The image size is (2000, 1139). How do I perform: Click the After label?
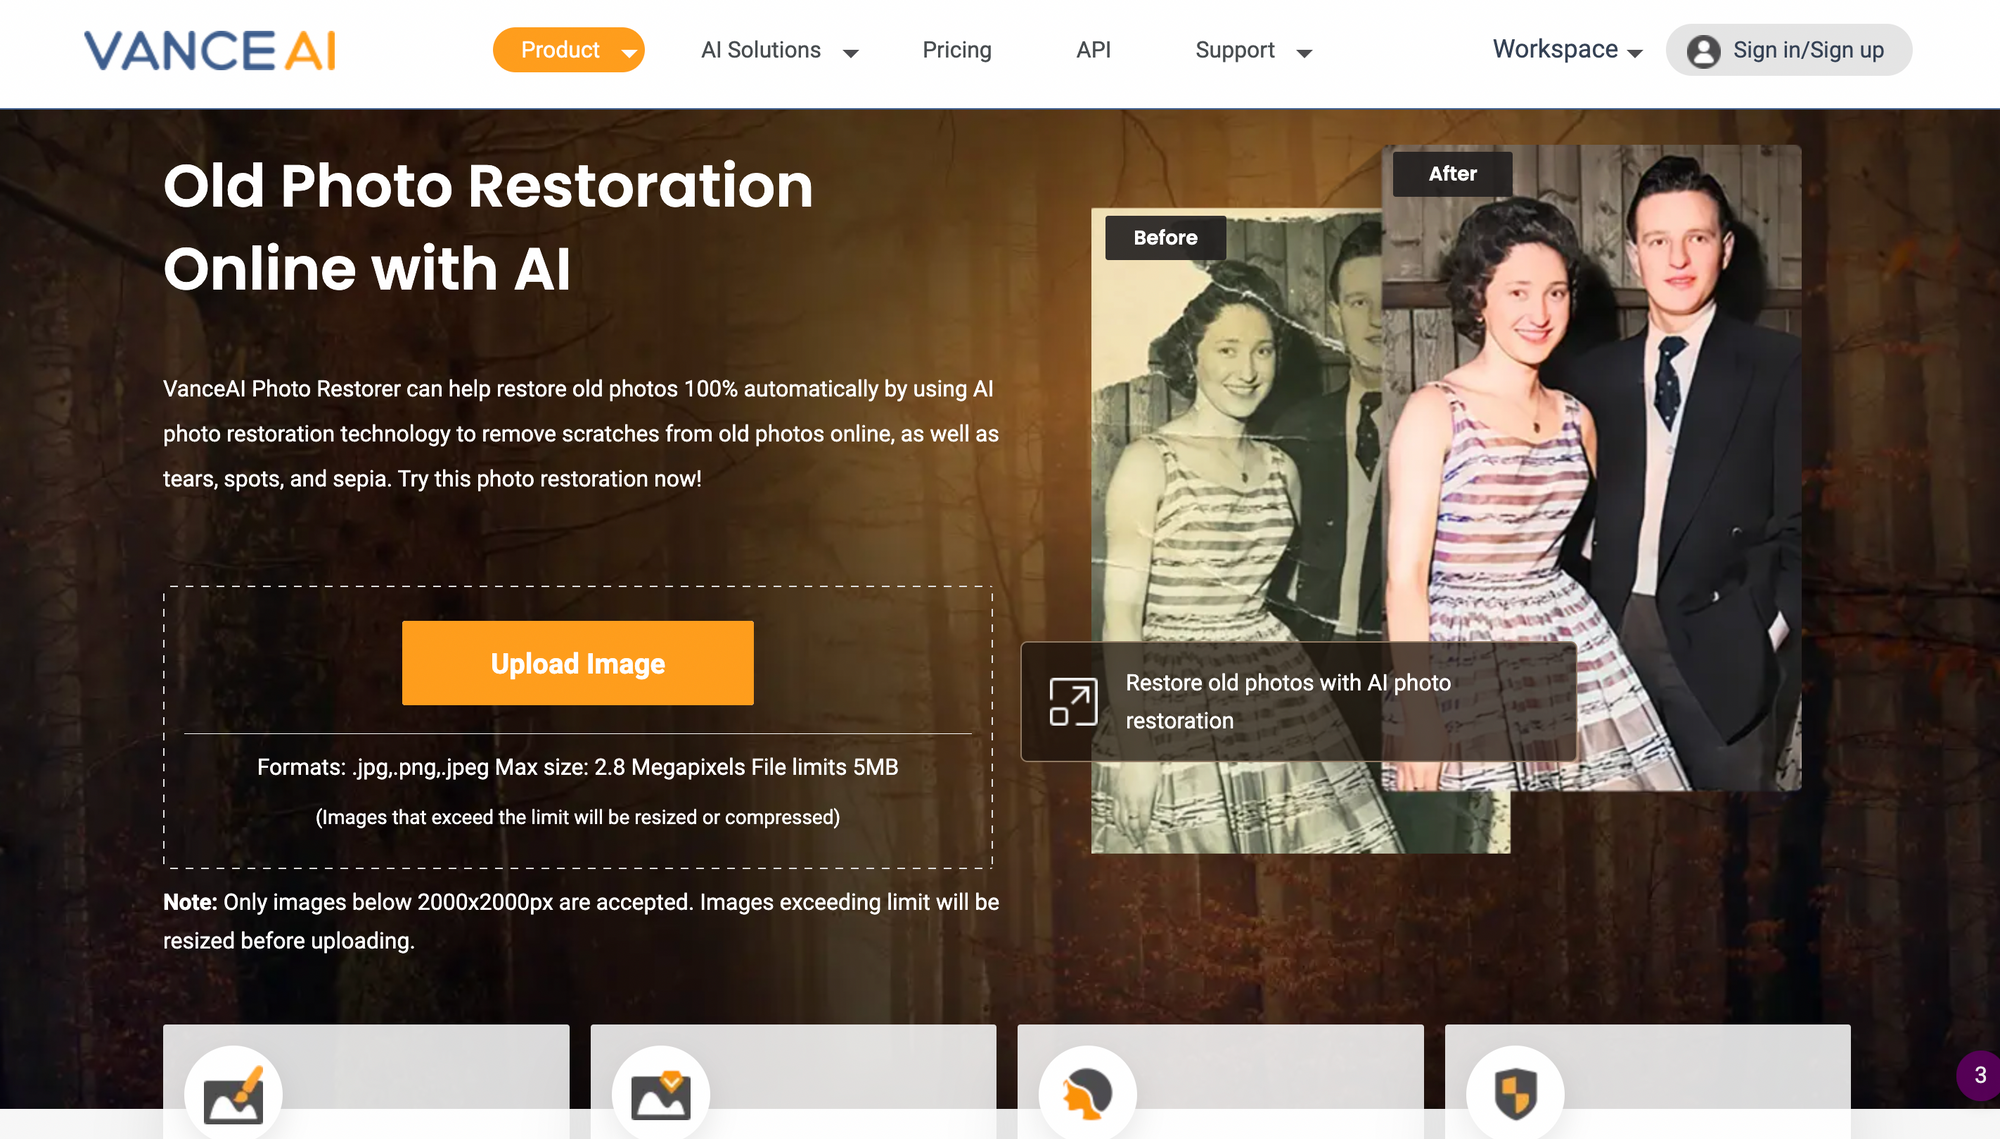[x=1452, y=174]
